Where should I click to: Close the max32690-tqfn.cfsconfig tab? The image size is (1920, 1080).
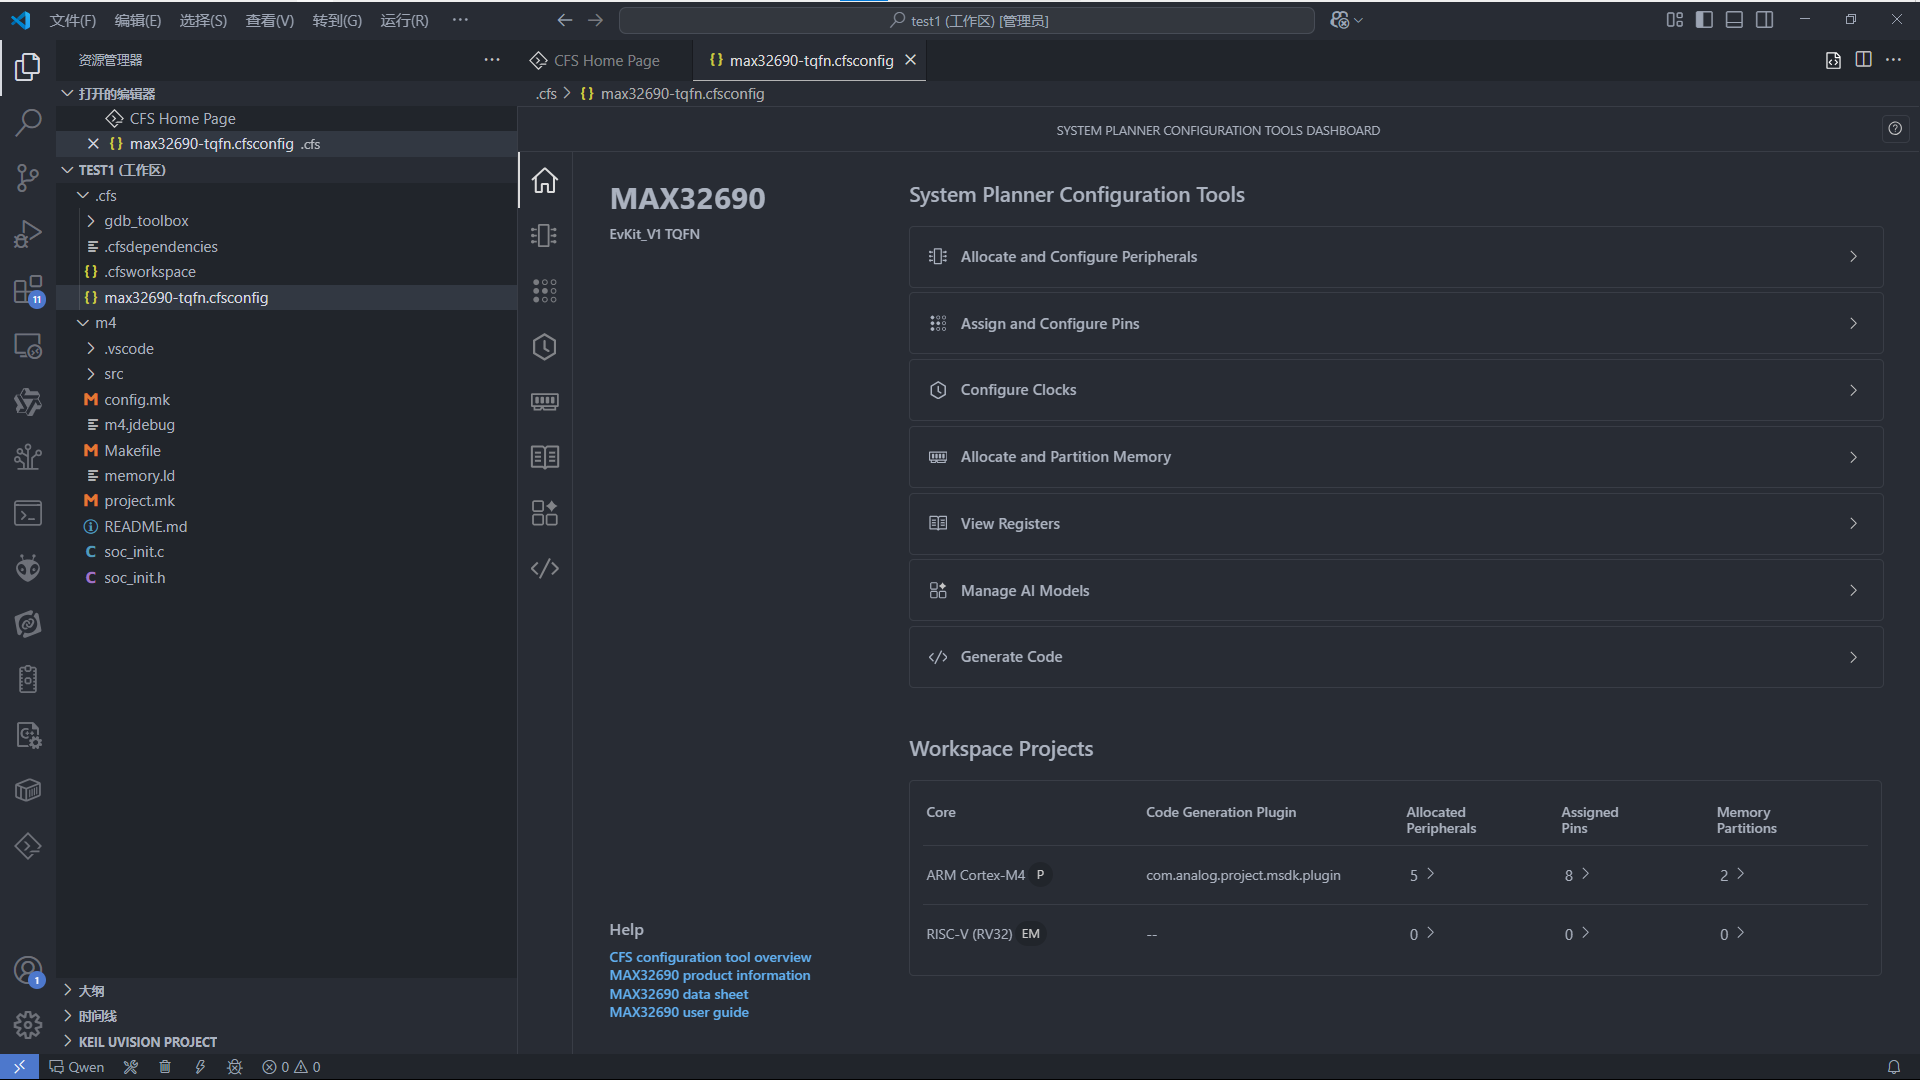pos(910,60)
